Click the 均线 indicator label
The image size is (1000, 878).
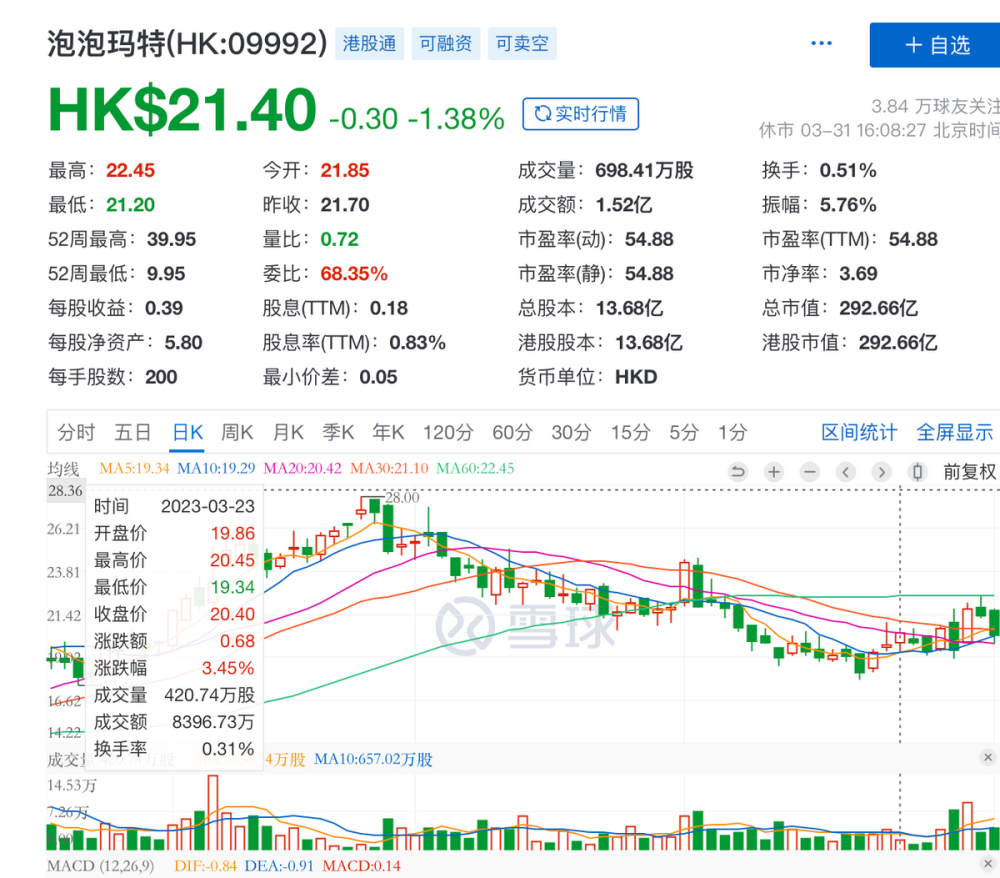(x=63, y=469)
